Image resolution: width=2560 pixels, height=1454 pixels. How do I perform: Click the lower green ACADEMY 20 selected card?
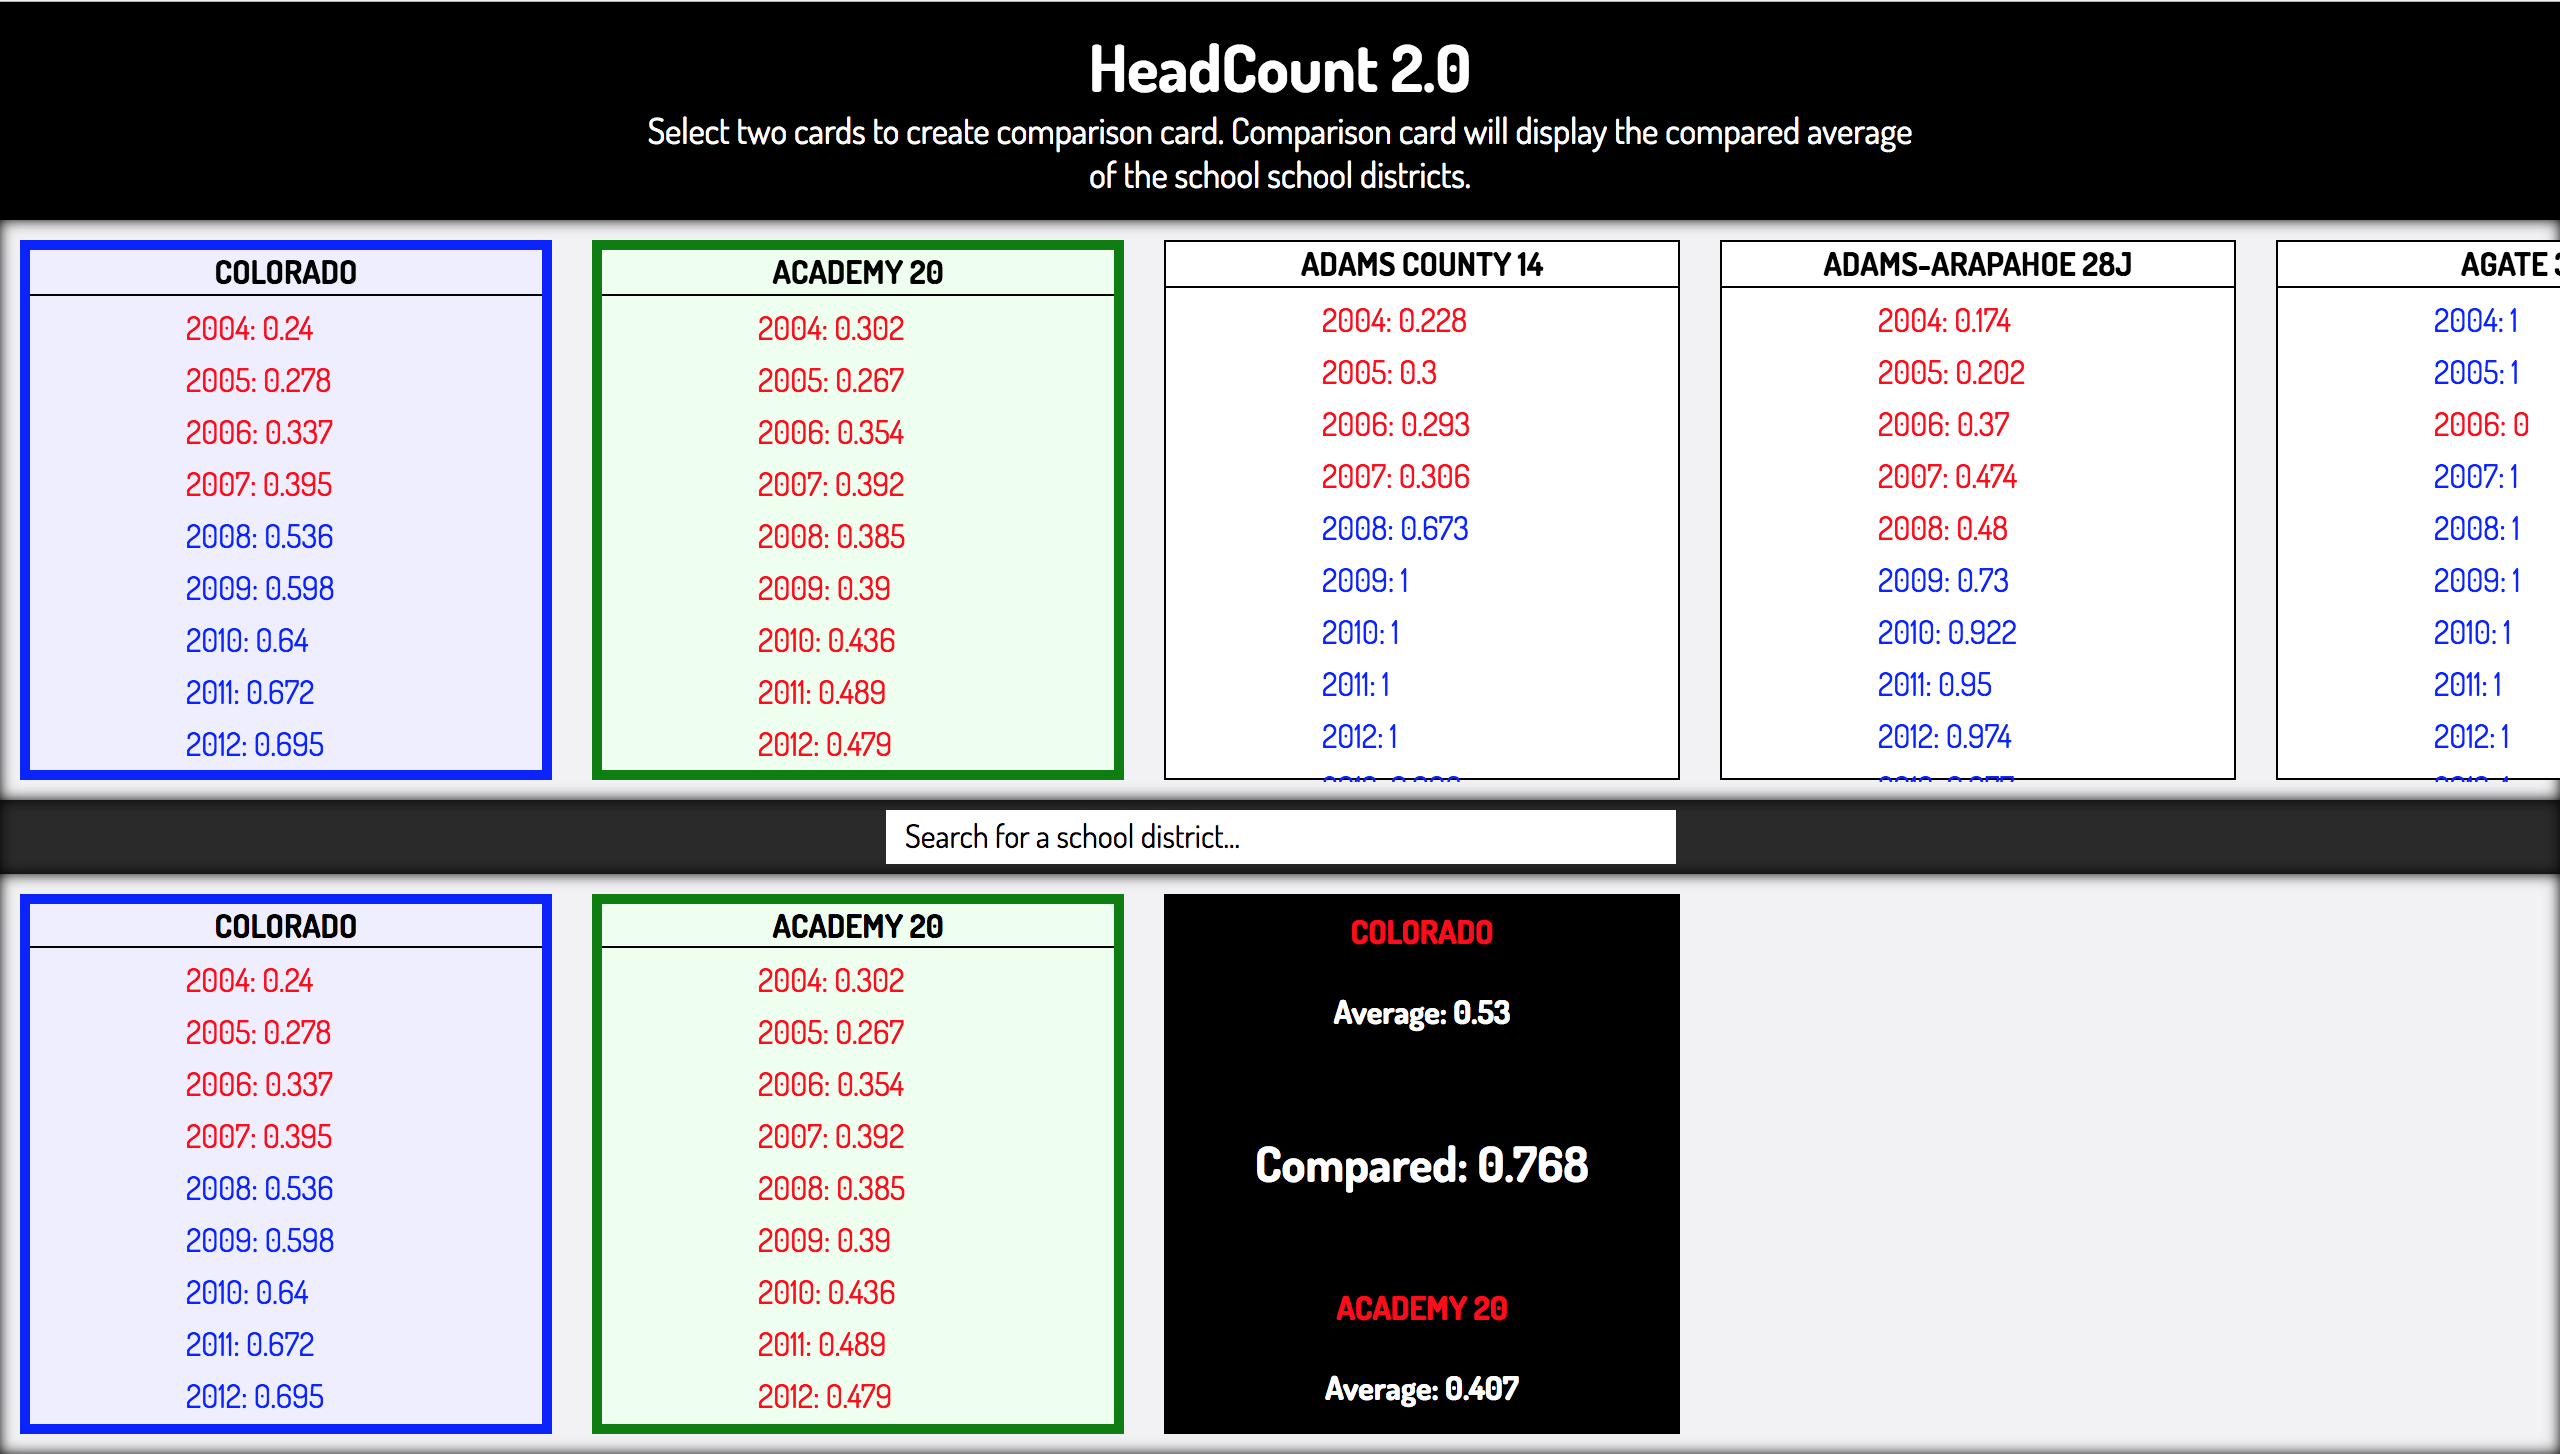tap(857, 1164)
